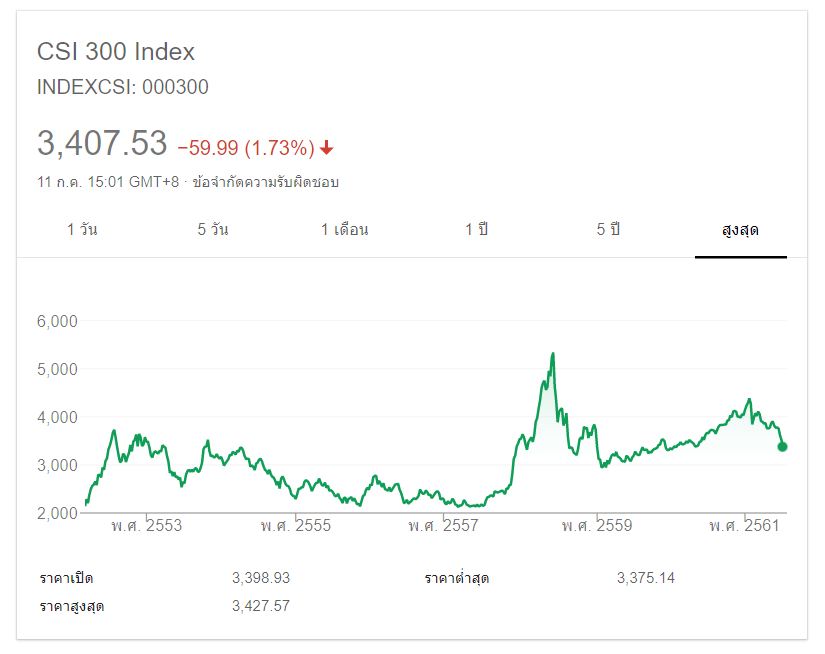Click the พ.ศ. 2557 axis label
The height and width of the screenshot is (654, 825).
tap(443, 525)
